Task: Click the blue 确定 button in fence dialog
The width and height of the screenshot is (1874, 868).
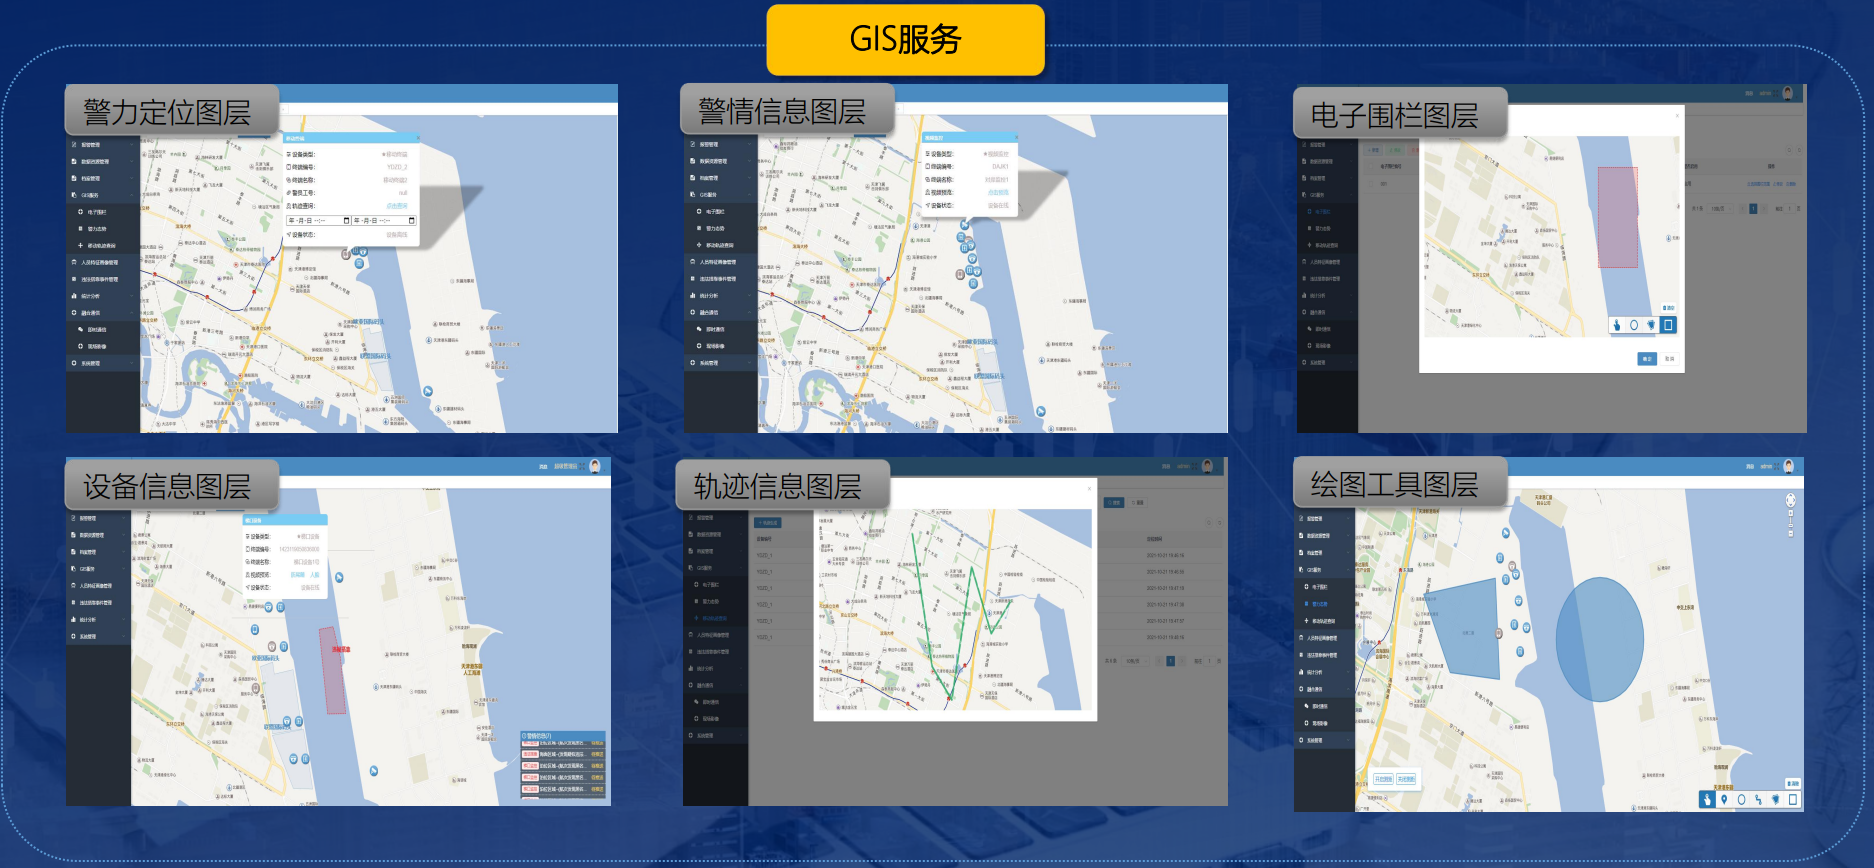Action: [x=1647, y=358]
